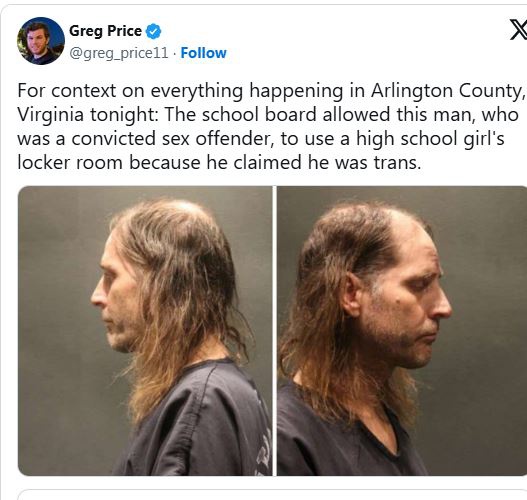The image size is (527, 500).
Task: Click the partially visible card below photos
Action: click(272, 495)
